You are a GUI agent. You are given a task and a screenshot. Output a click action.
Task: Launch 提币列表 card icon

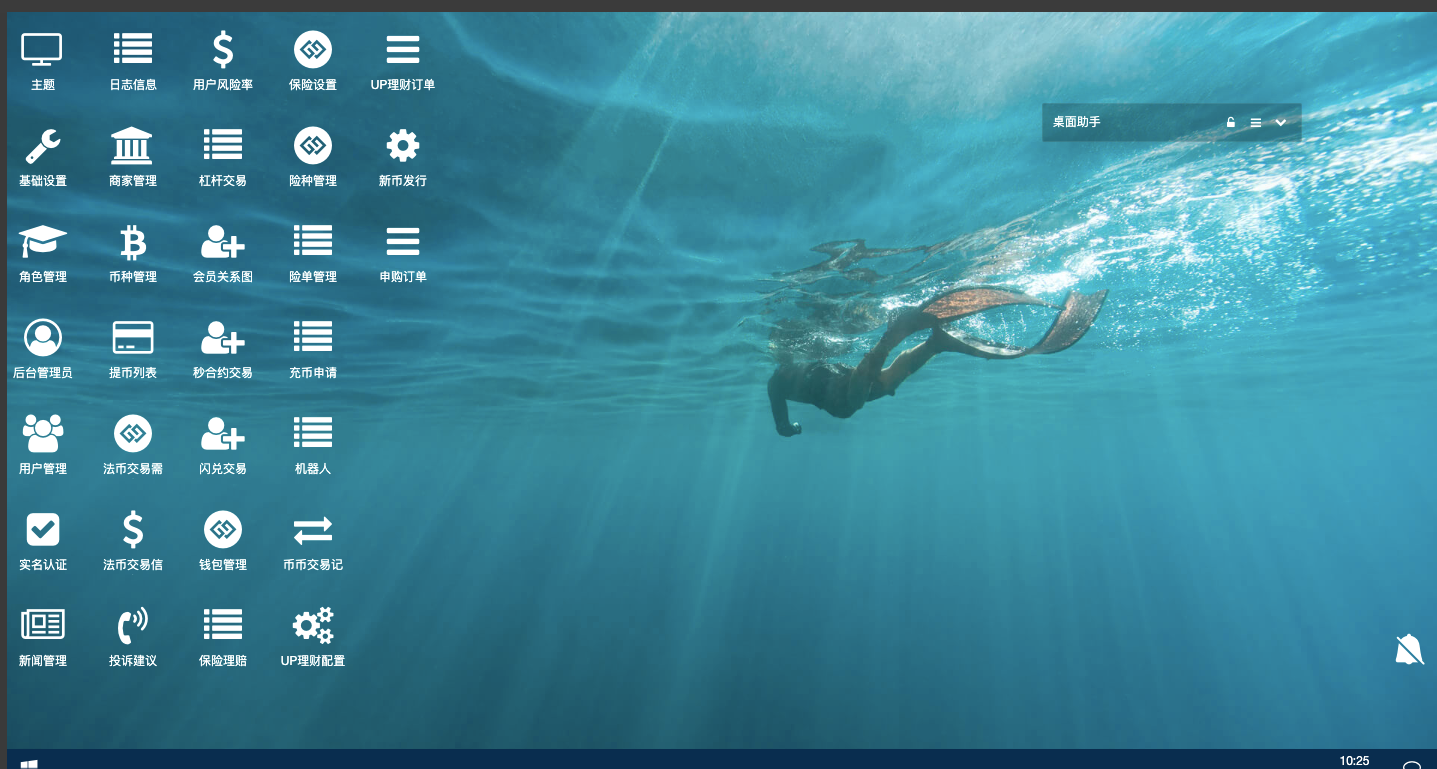pos(132,338)
